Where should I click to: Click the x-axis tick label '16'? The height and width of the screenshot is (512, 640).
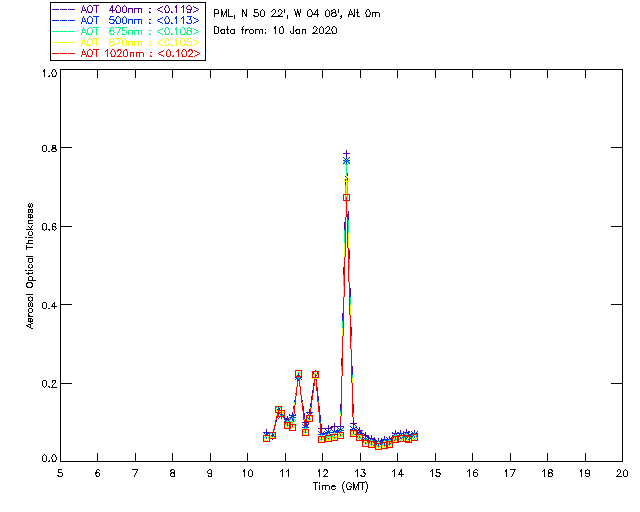(472, 473)
